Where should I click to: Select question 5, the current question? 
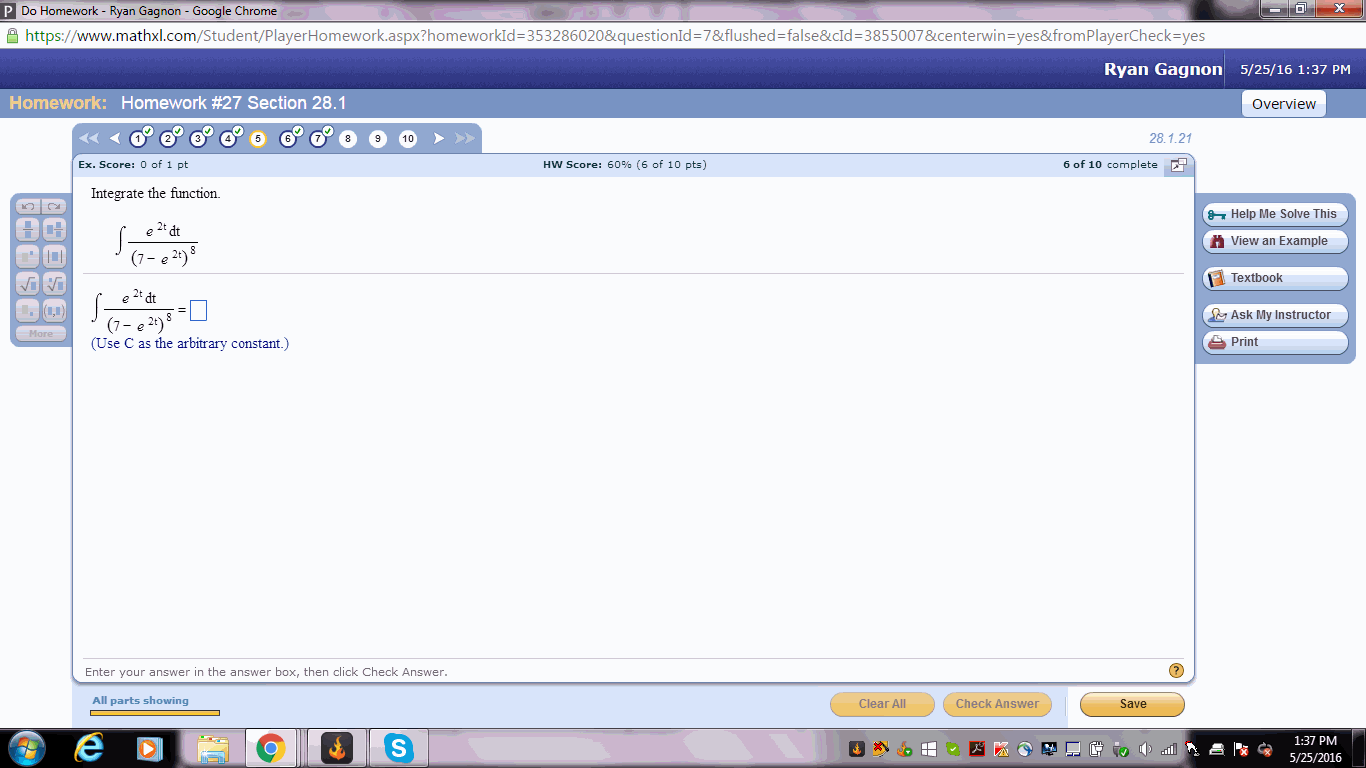click(257, 139)
